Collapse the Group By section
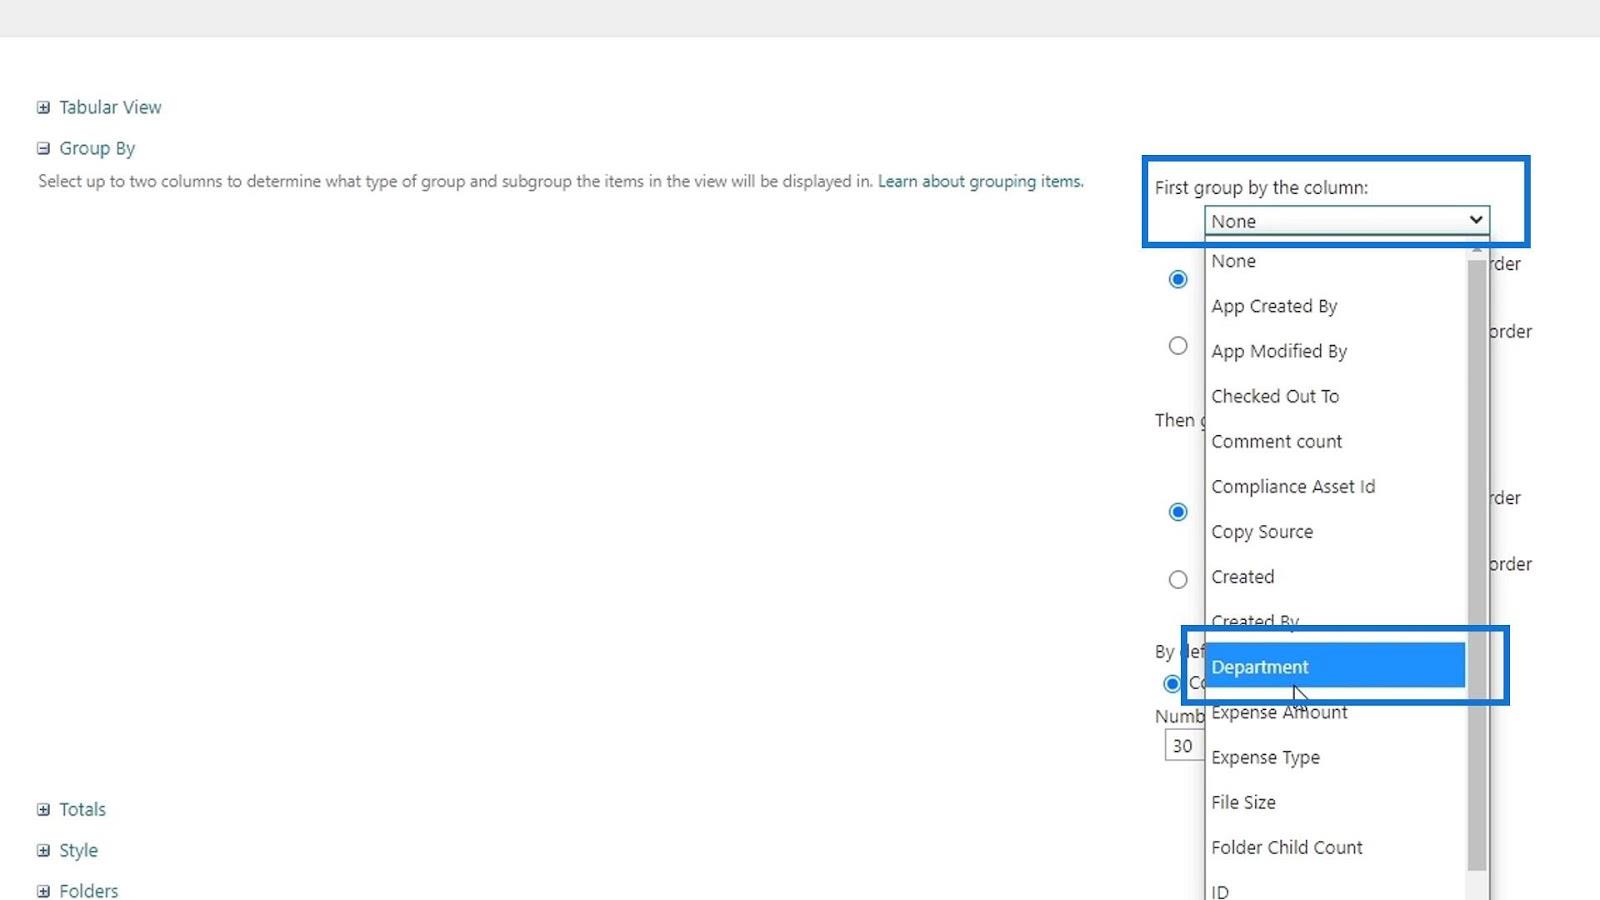 coord(43,149)
